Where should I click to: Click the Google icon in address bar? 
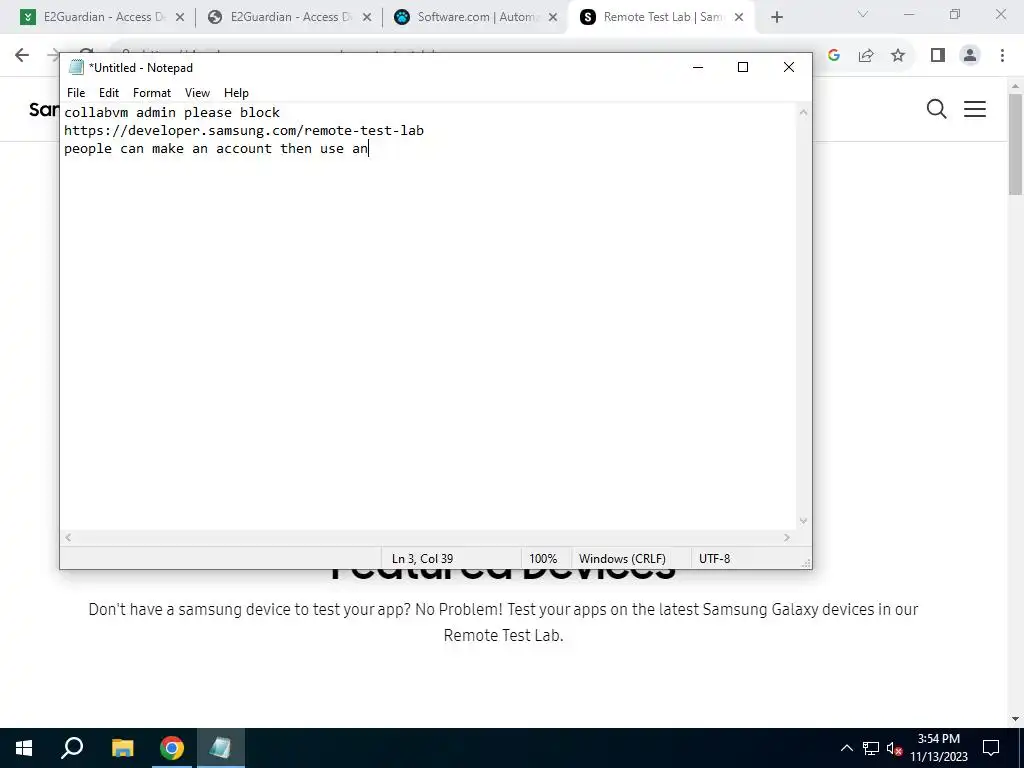click(834, 56)
